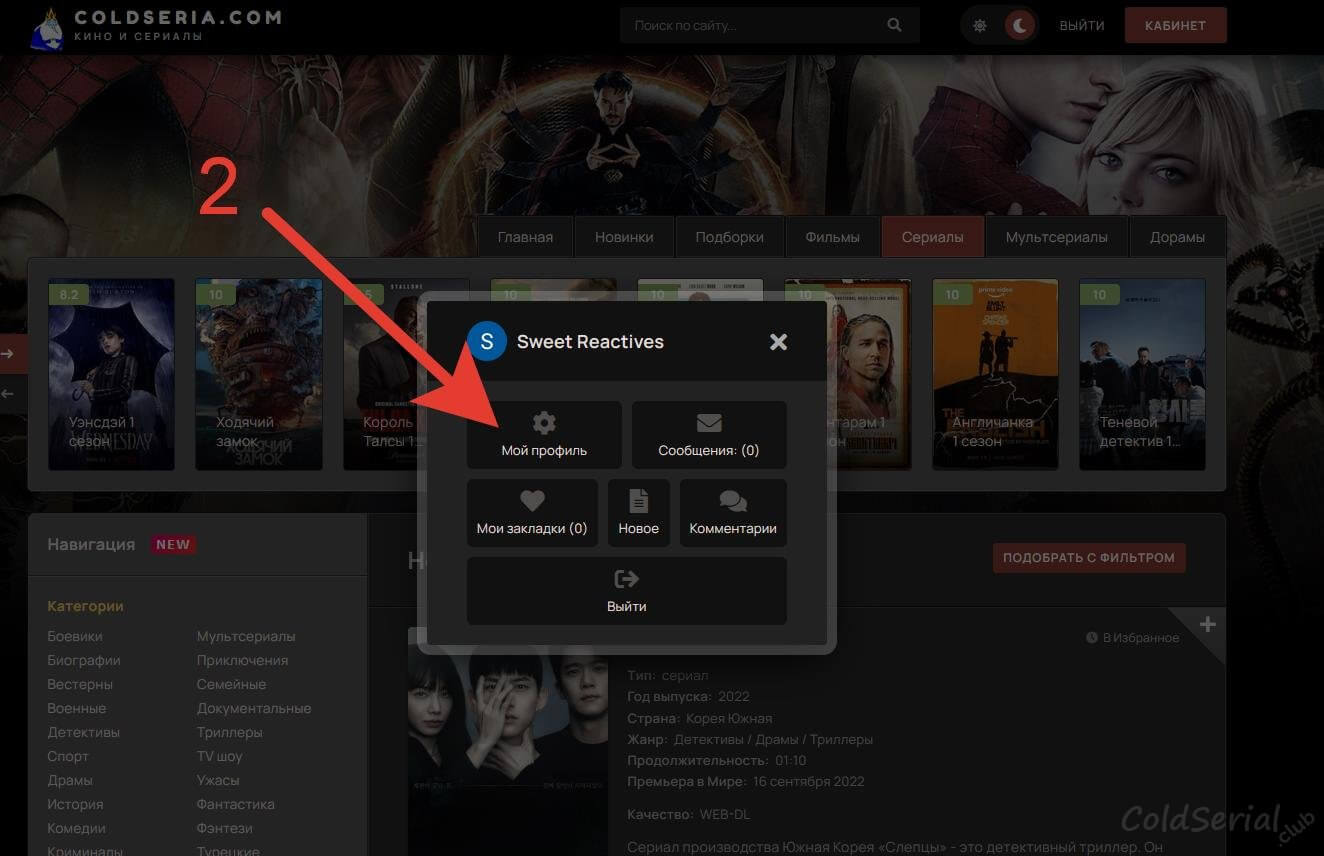This screenshot has width=1324, height=856.
Task: Switch to dark theme moon icon
Action: coord(1021,26)
